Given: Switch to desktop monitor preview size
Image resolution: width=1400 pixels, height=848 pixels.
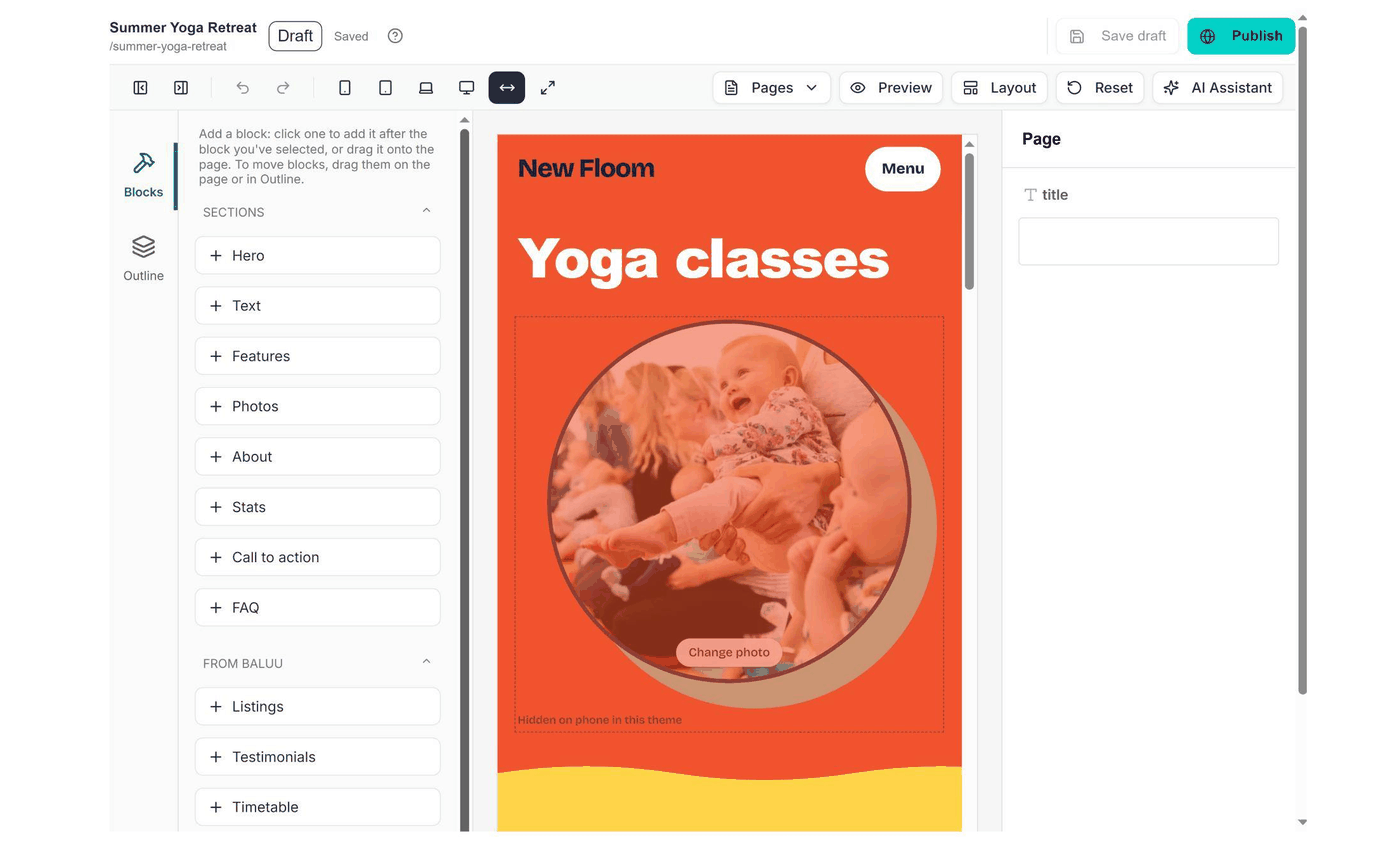Looking at the screenshot, I should (x=466, y=88).
